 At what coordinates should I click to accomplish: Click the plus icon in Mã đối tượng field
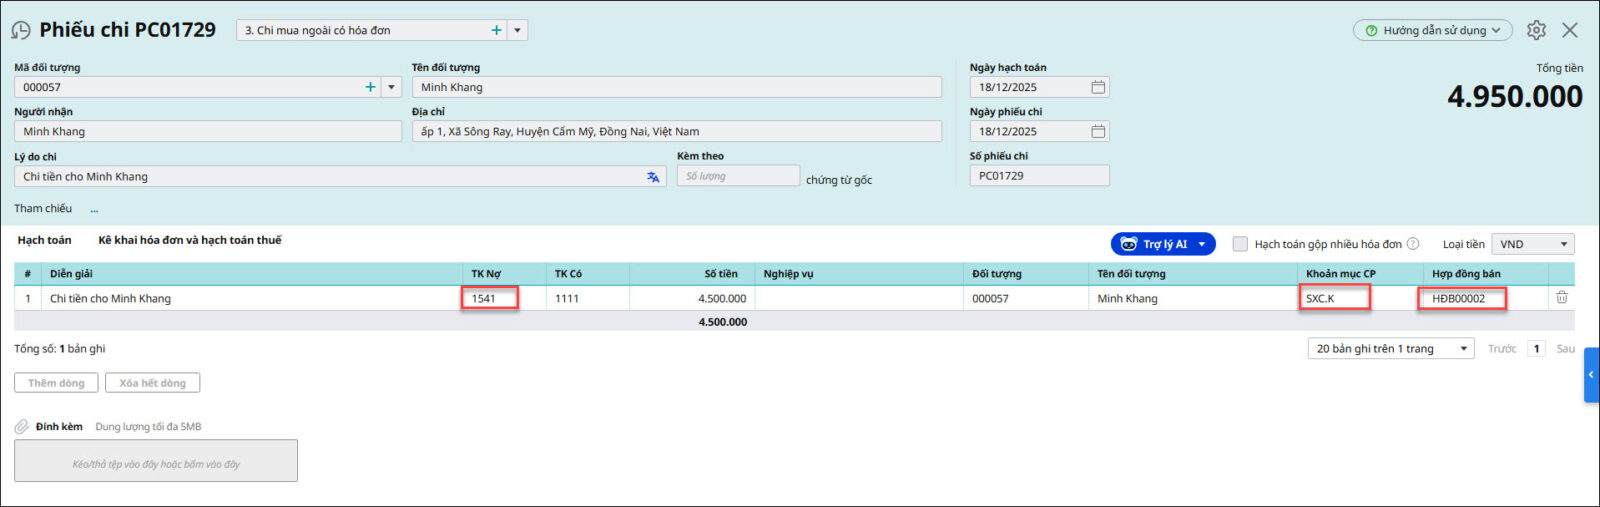(370, 87)
